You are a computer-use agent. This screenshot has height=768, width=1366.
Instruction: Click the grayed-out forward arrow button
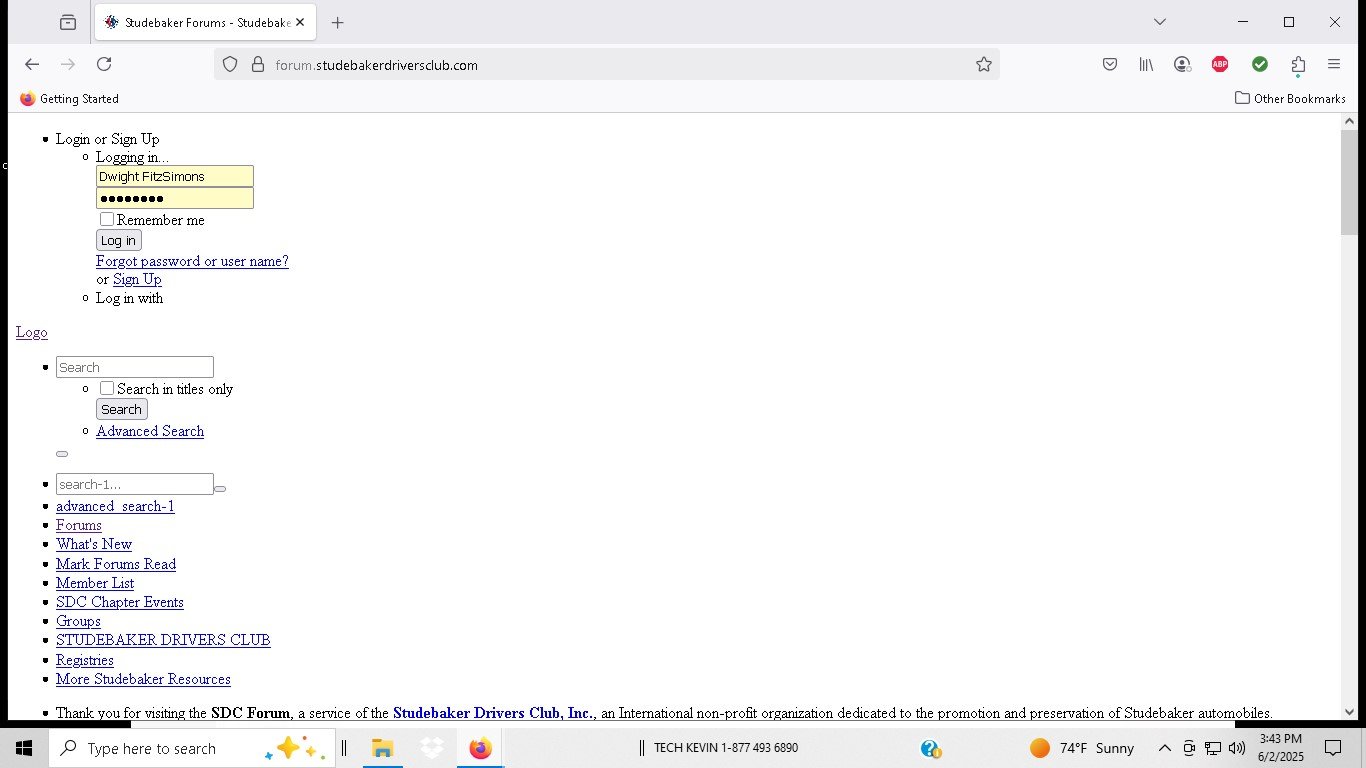point(68,64)
